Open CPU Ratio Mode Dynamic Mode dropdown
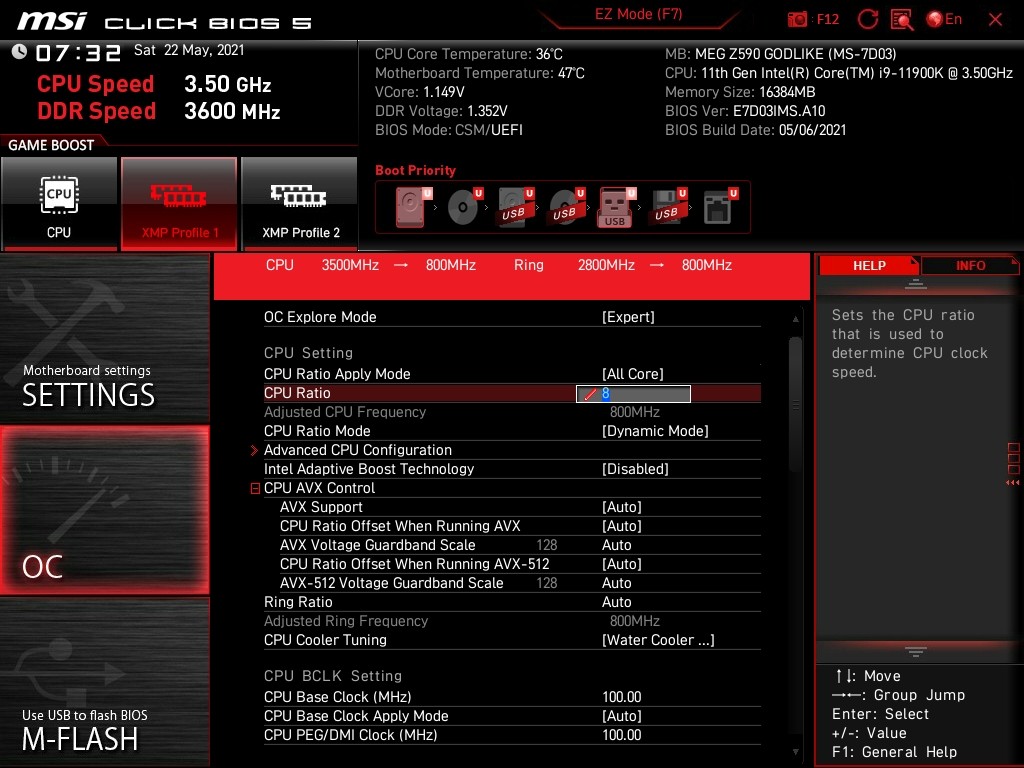This screenshot has width=1024, height=768. pos(654,431)
